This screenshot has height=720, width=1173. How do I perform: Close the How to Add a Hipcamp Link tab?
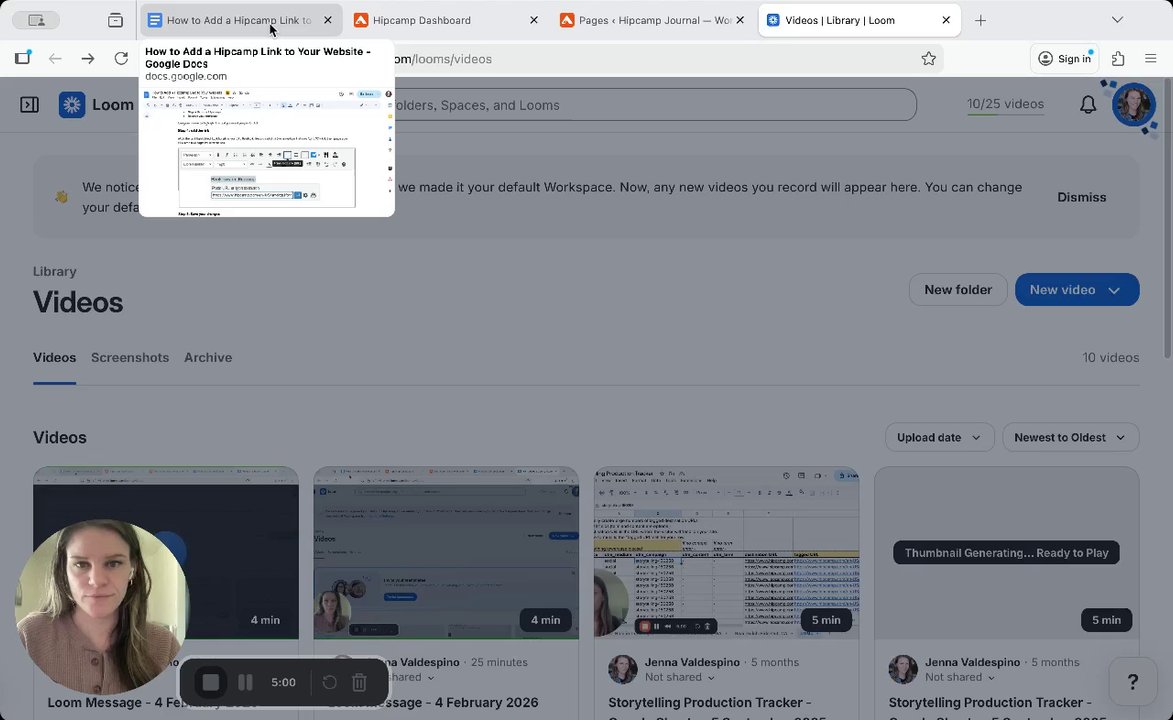point(328,20)
